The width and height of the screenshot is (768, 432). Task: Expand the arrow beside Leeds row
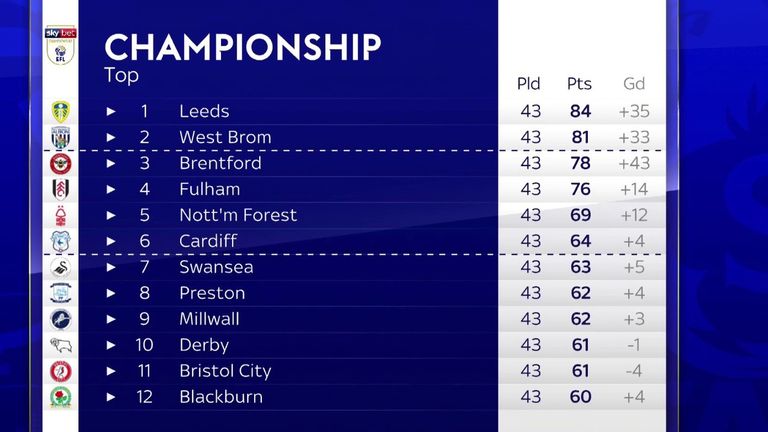point(111,112)
